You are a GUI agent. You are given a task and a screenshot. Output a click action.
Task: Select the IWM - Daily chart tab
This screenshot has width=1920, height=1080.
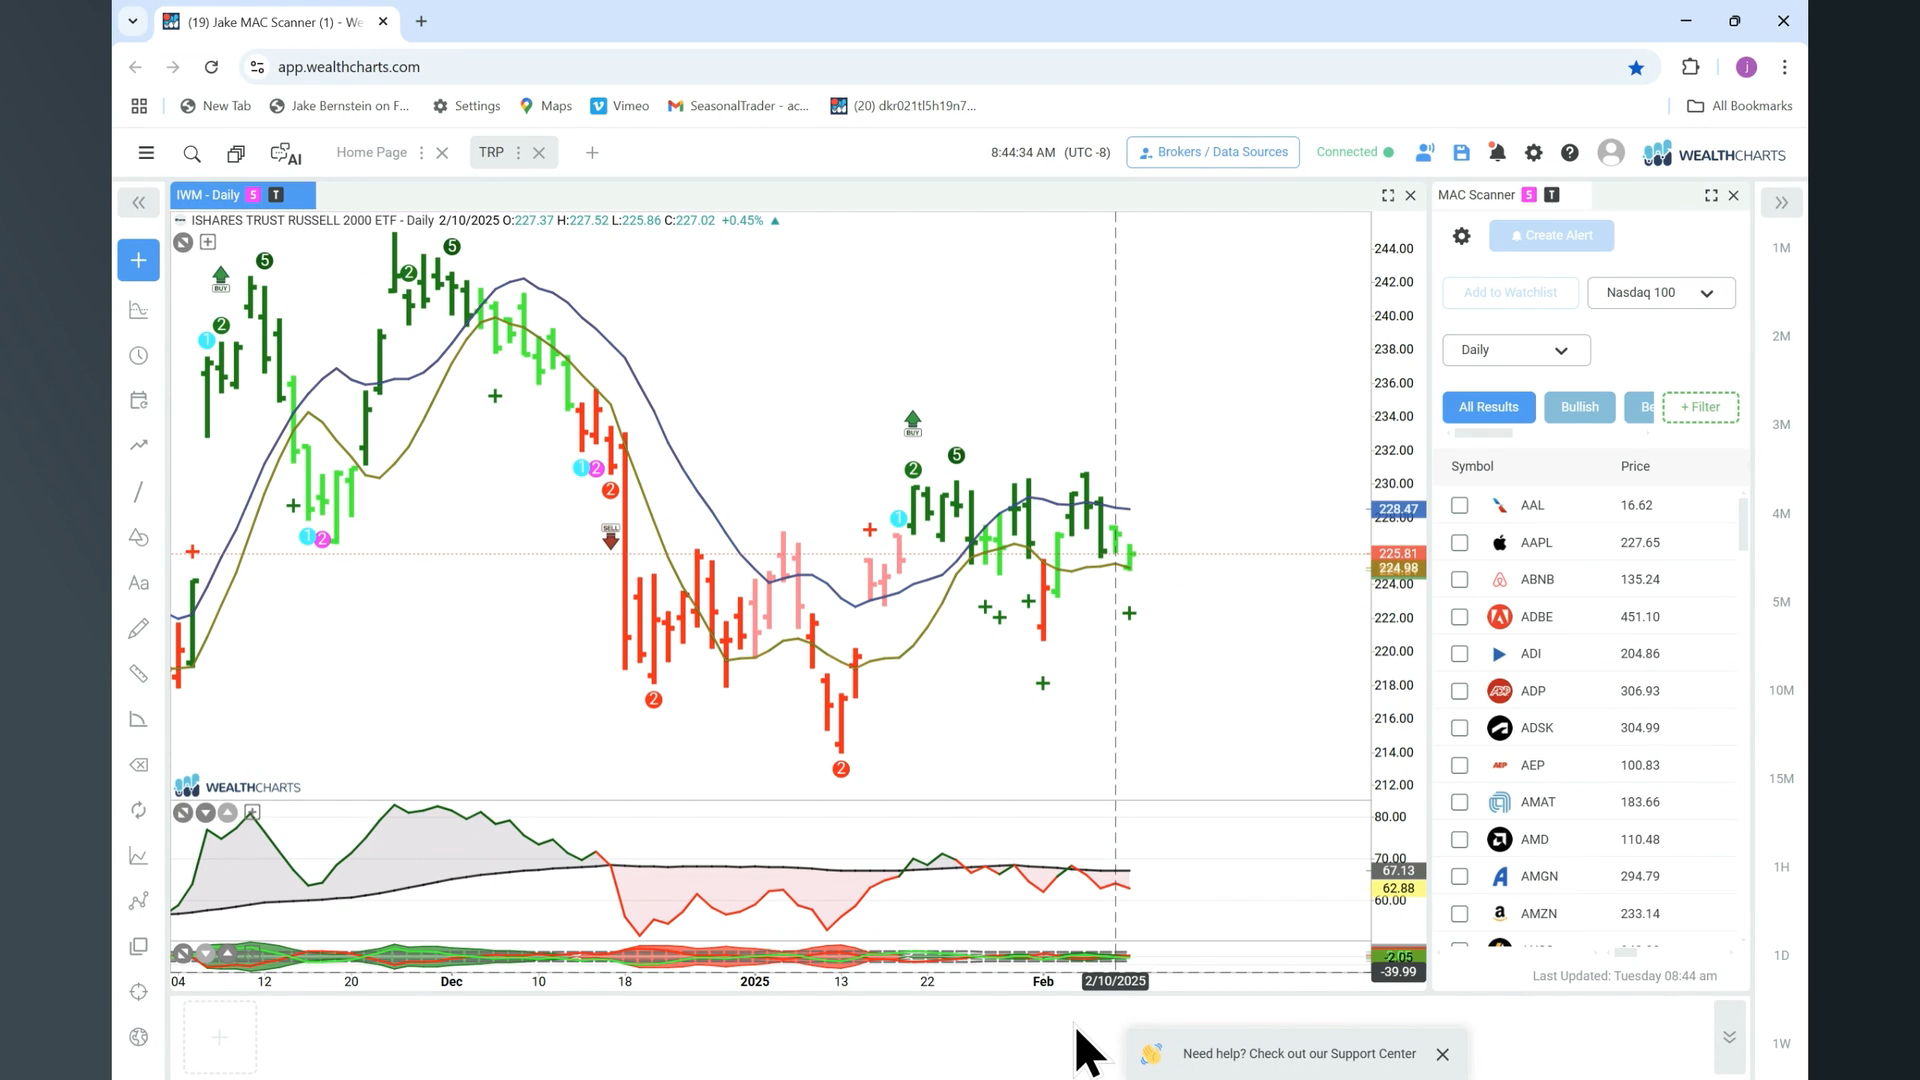pos(243,195)
